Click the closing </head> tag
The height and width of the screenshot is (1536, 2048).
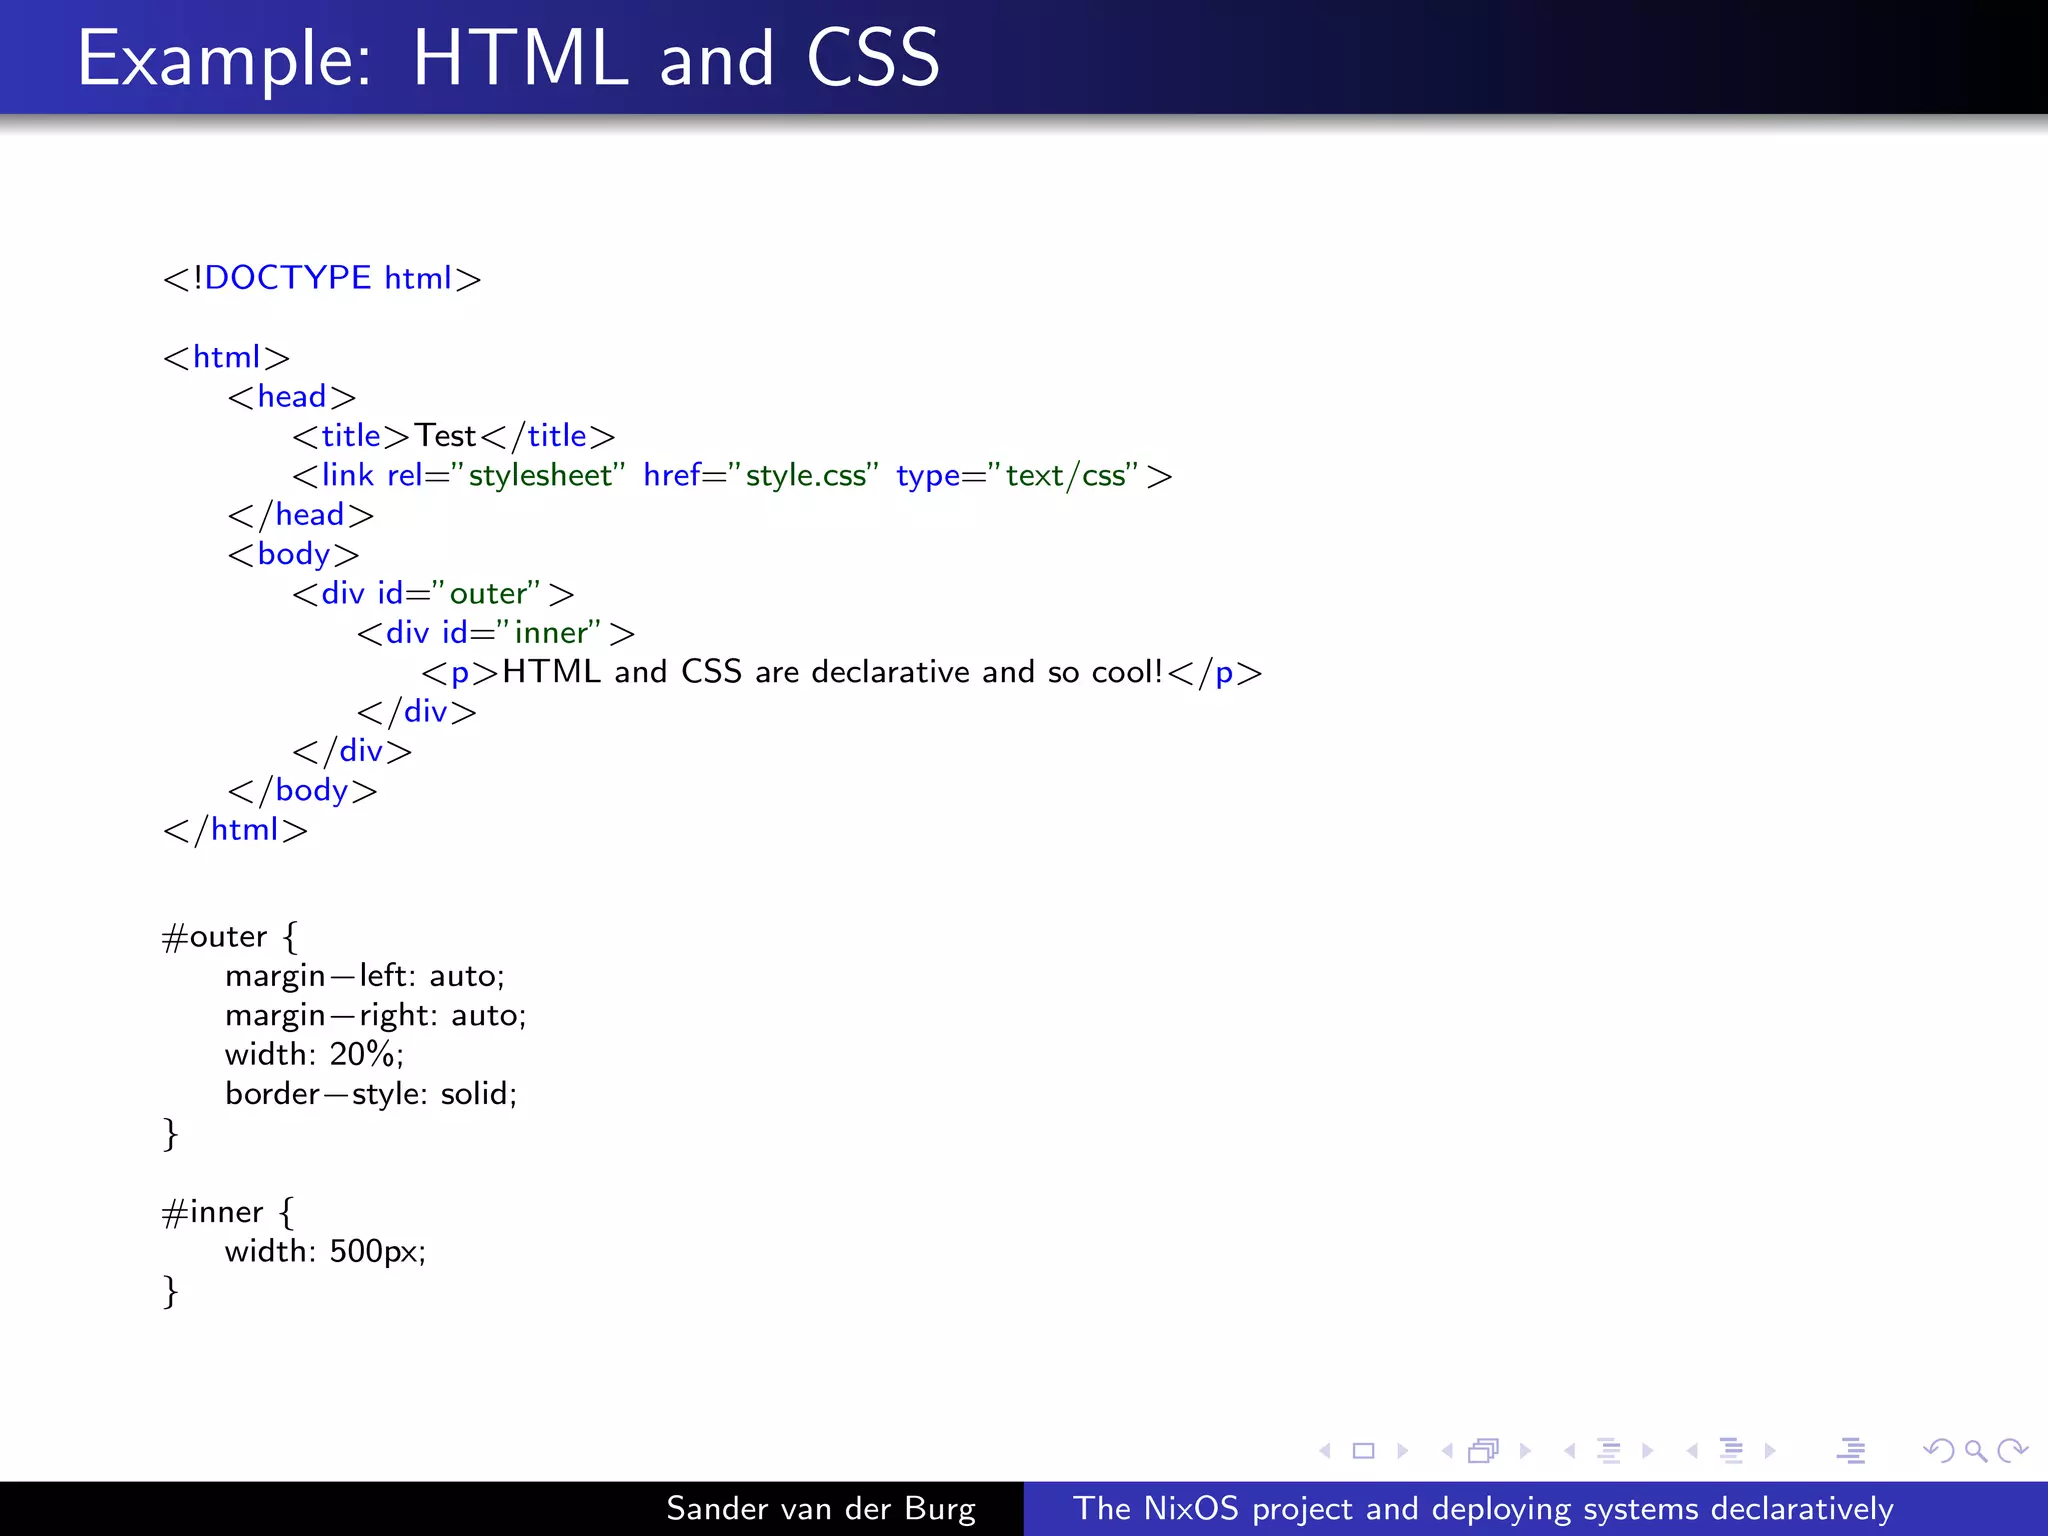pyautogui.click(x=301, y=515)
